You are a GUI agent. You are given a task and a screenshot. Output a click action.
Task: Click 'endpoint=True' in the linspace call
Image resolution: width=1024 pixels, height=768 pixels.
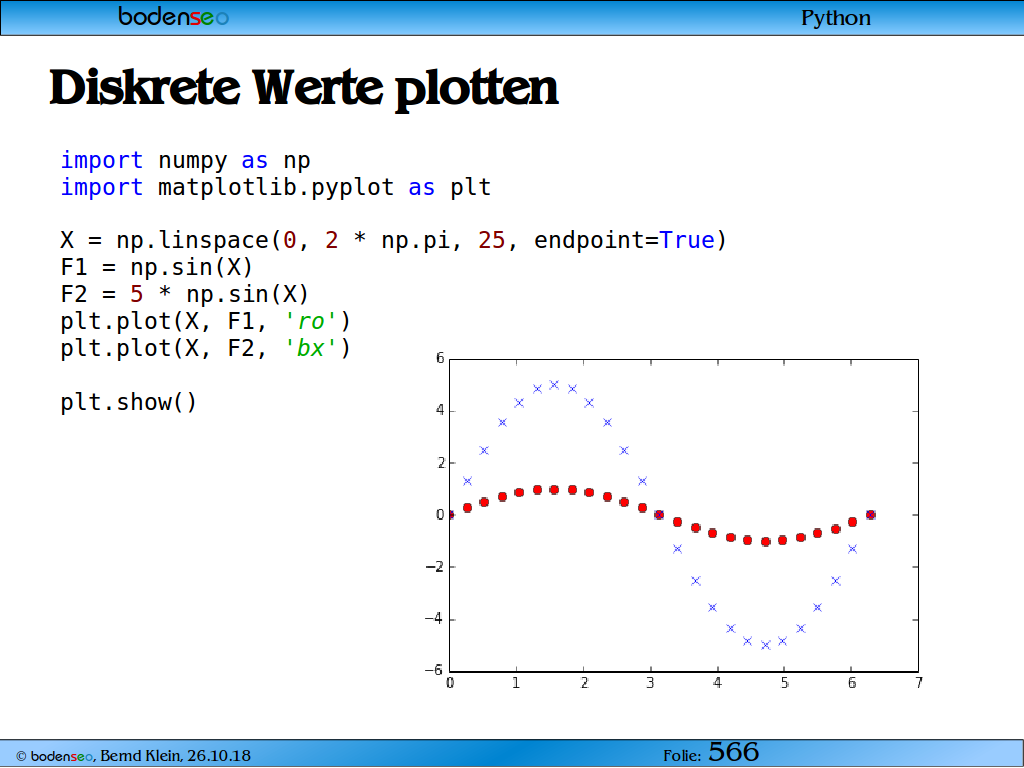point(624,241)
